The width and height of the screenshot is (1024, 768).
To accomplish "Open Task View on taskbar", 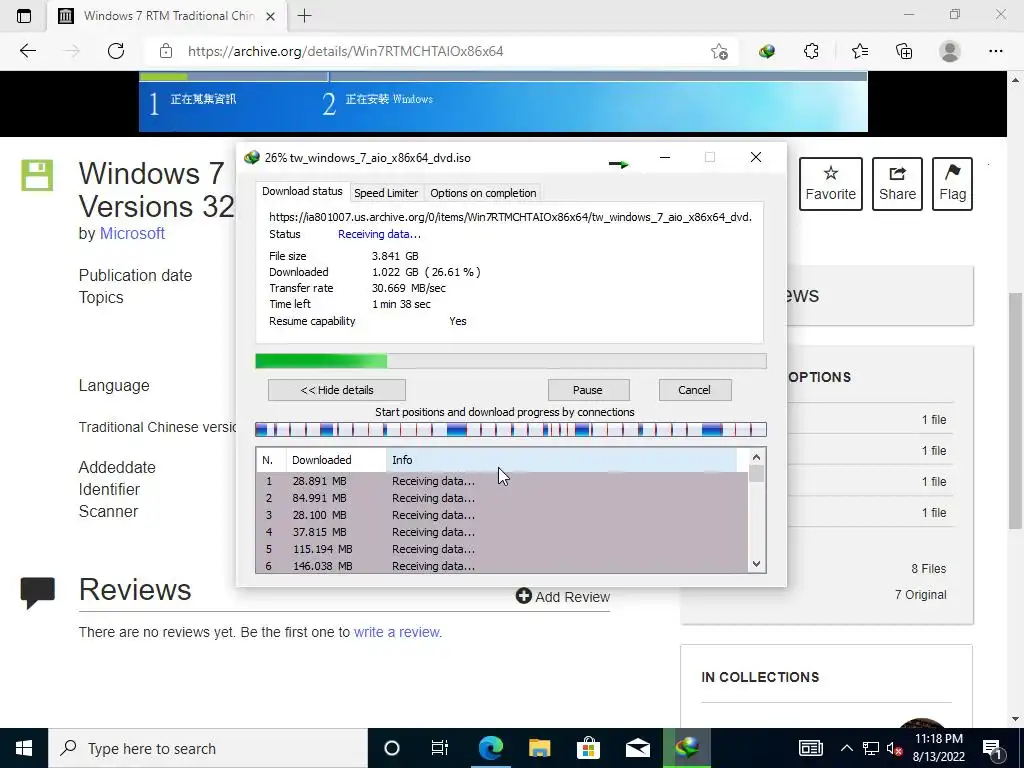I will [440, 748].
